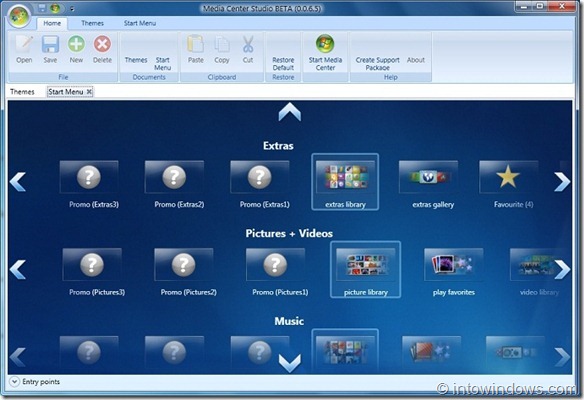
Task: Click Restore Default
Action: [x=283, y=64]
